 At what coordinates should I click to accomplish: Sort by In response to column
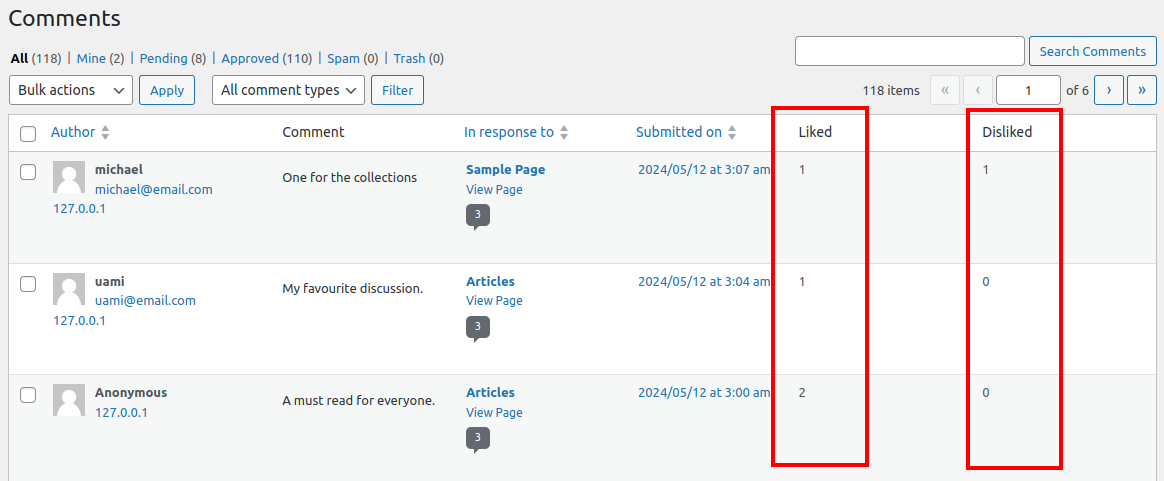coord(517,132)
